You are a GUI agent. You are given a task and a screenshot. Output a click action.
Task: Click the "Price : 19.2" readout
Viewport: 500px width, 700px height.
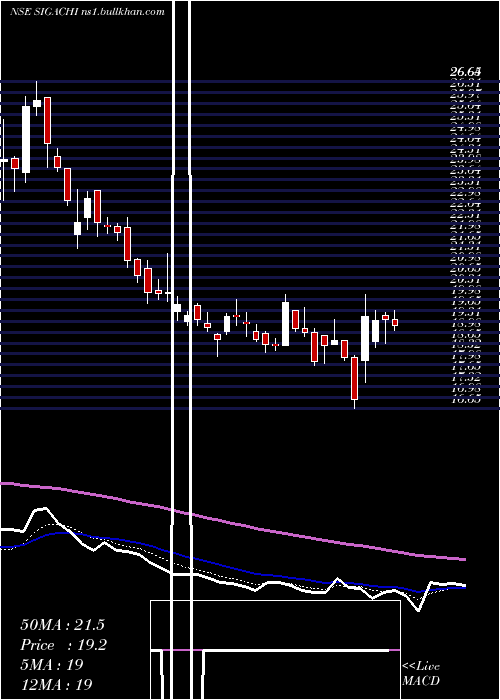(63, 645)
